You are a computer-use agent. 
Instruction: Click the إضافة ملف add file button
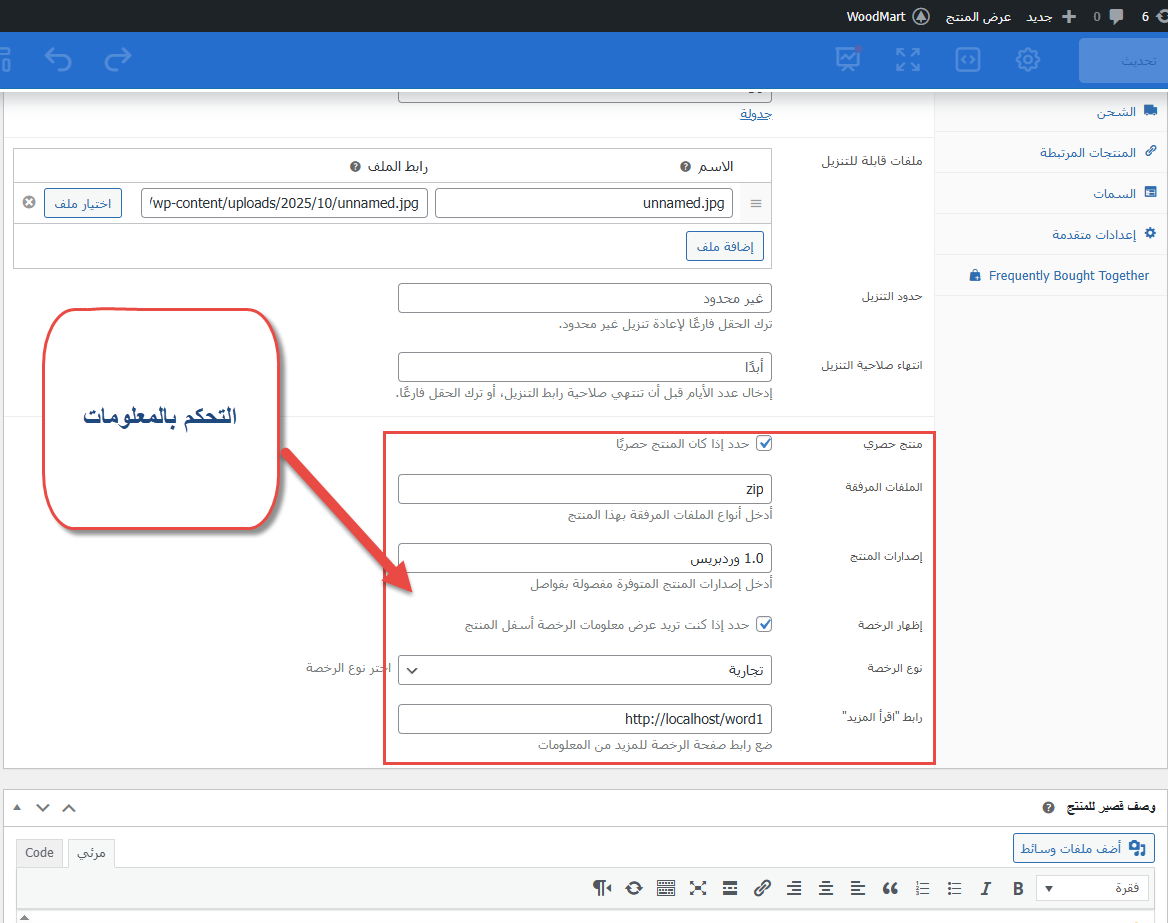[x=725, y=246]
